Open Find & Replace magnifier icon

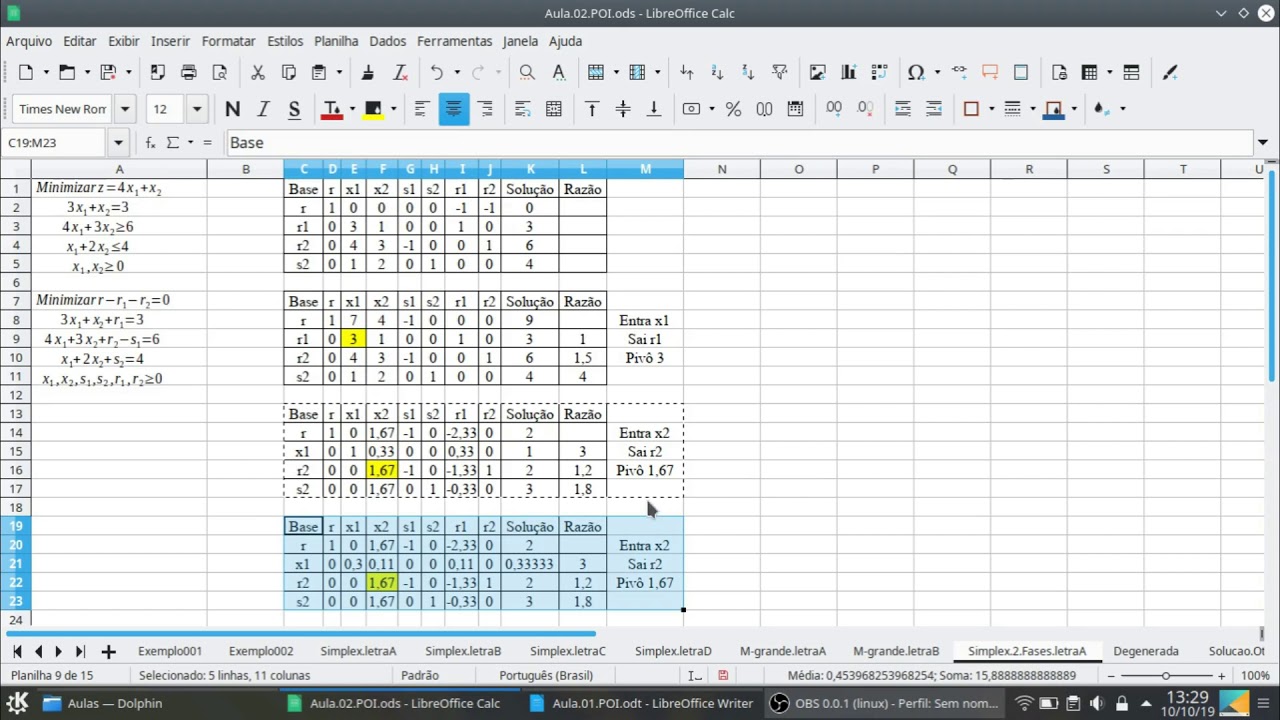tap(527, 72)
